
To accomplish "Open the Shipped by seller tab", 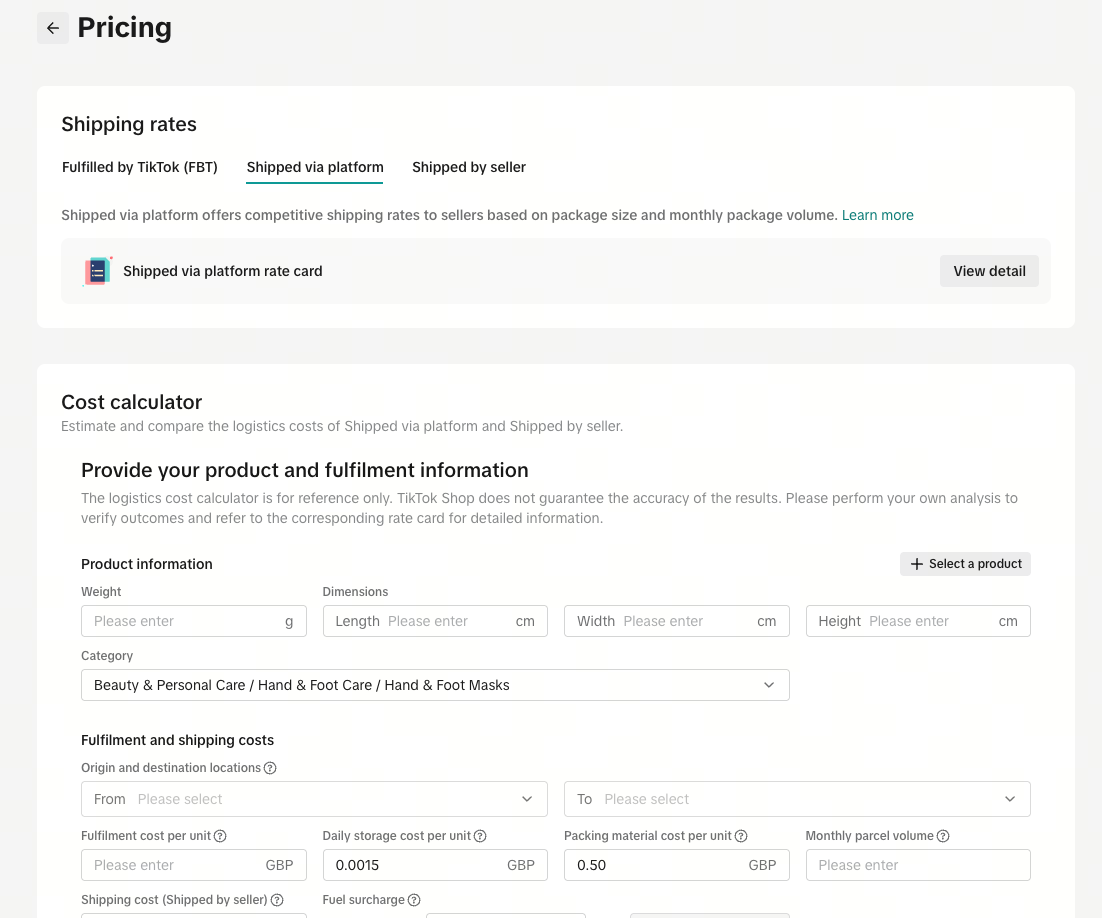I will tap(469, 167).
